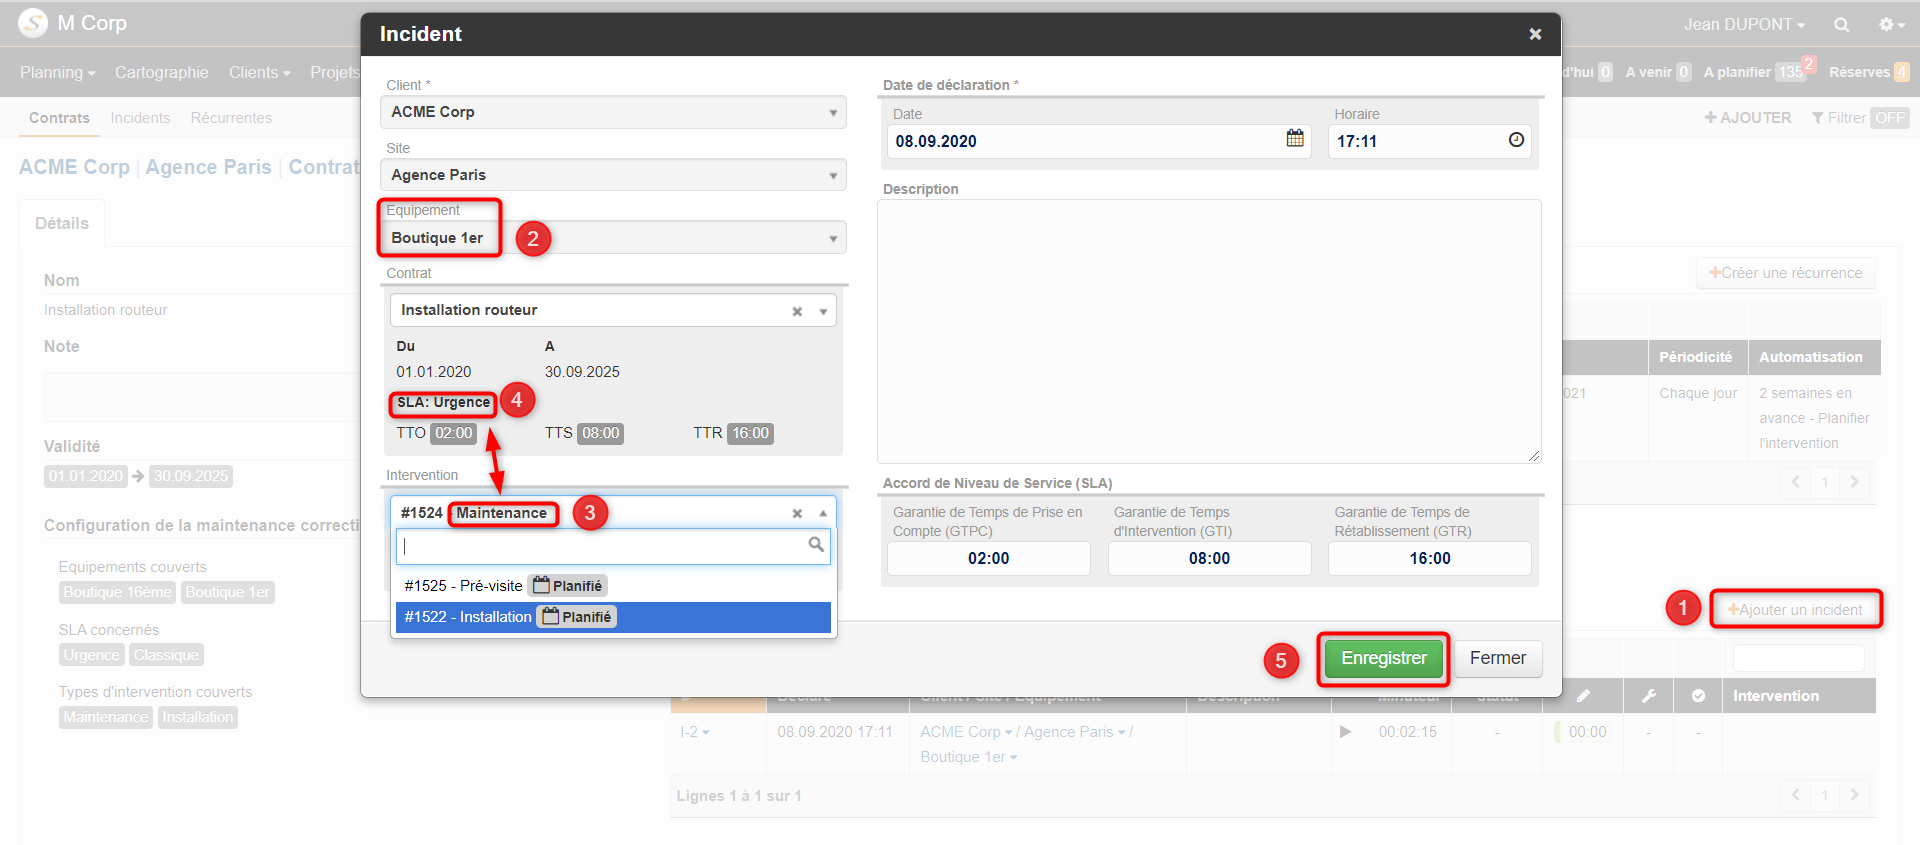Switch to the Incidents tab
This screenshot has height=845, width=1920.
click(140, 118)
